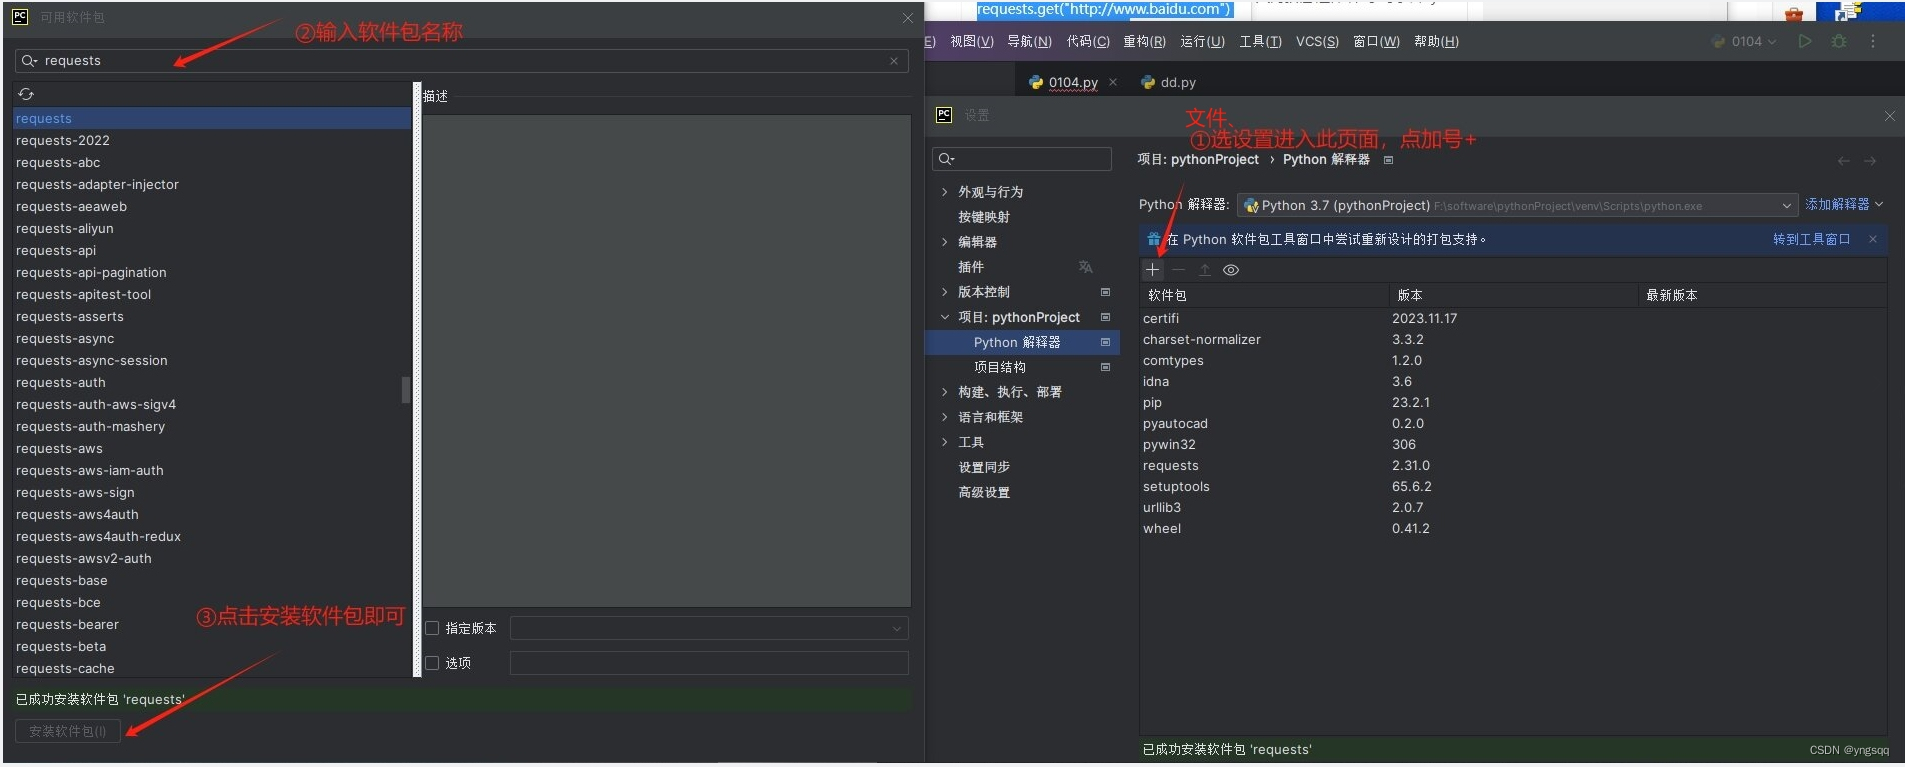Click the plugins translation icon
The image size is (1905, 767).
click(x=1086, y=267)
